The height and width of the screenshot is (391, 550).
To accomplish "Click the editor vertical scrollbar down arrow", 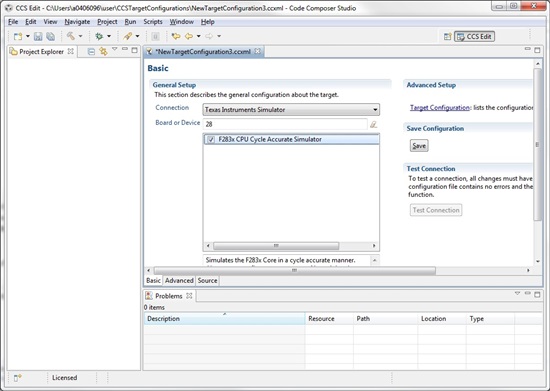I will 538,261.
